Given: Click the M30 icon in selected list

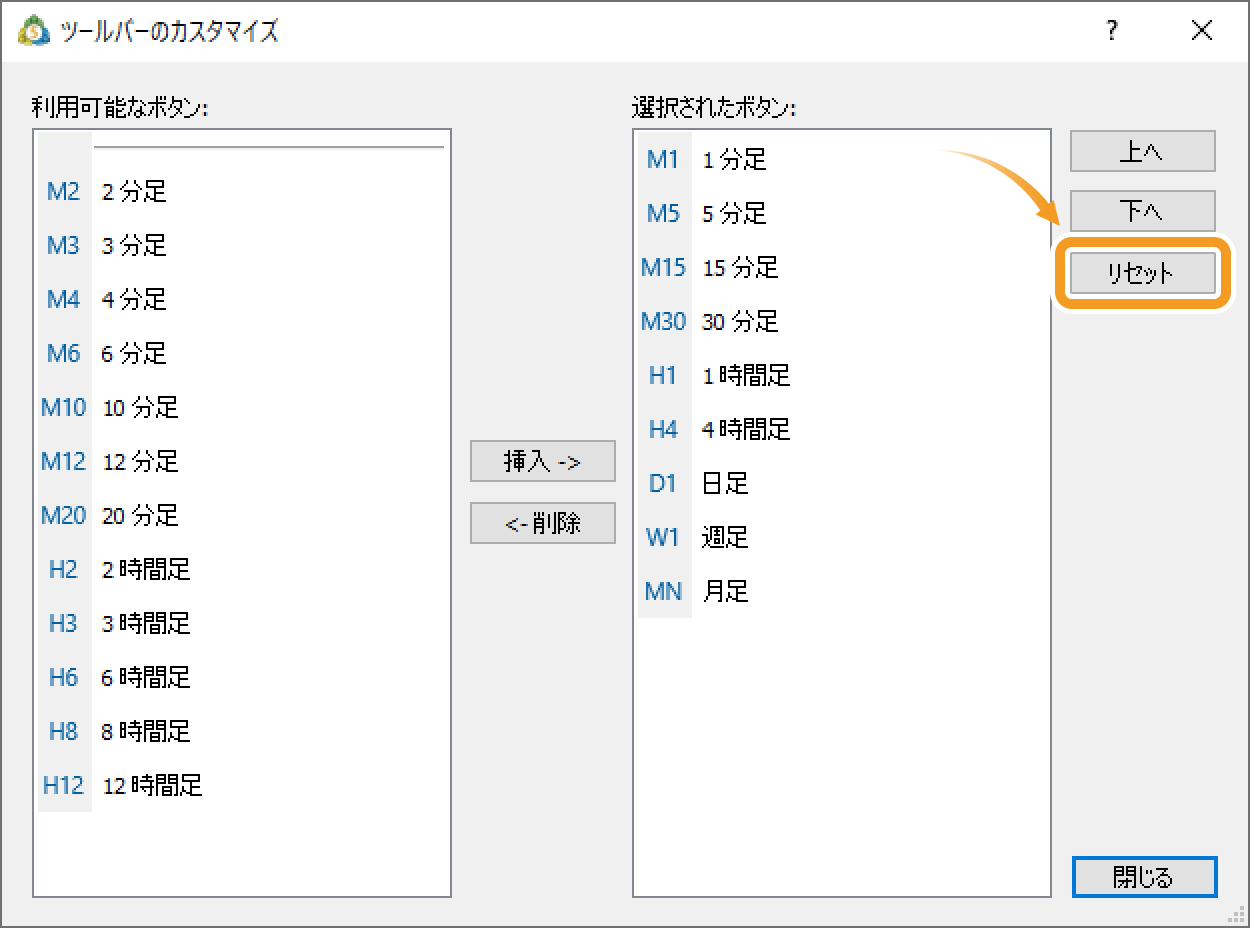Looking at the screenshot, I should pos(663,322).
